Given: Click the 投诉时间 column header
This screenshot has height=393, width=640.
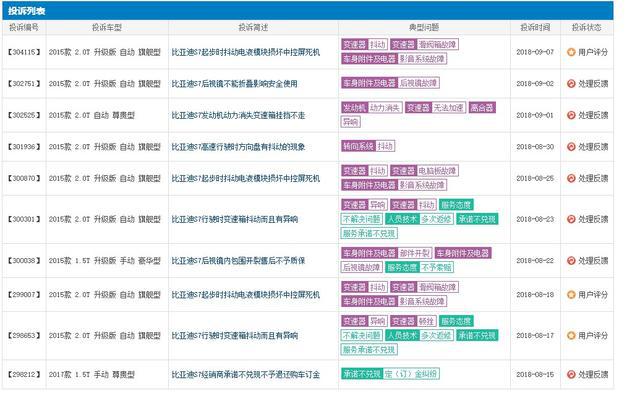Looking at the screenshot, I should (535, 27).
